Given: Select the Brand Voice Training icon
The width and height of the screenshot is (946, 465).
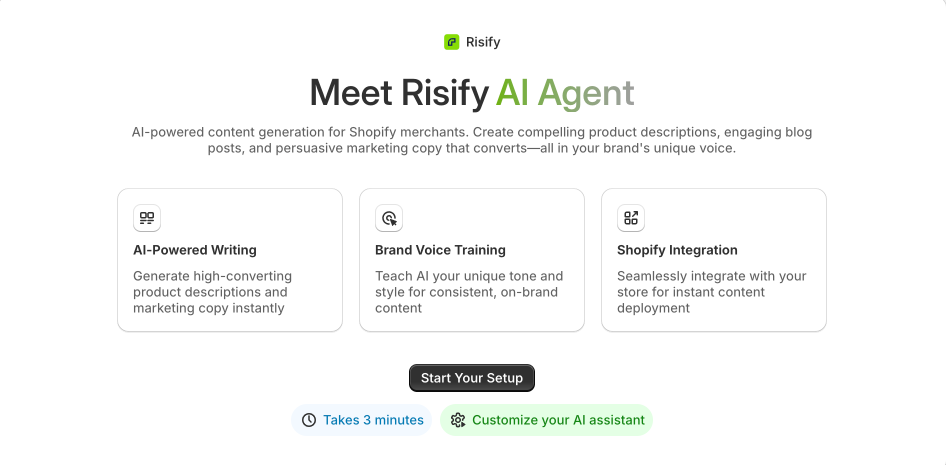Looking at the screenshot, I should pos(389,218).
